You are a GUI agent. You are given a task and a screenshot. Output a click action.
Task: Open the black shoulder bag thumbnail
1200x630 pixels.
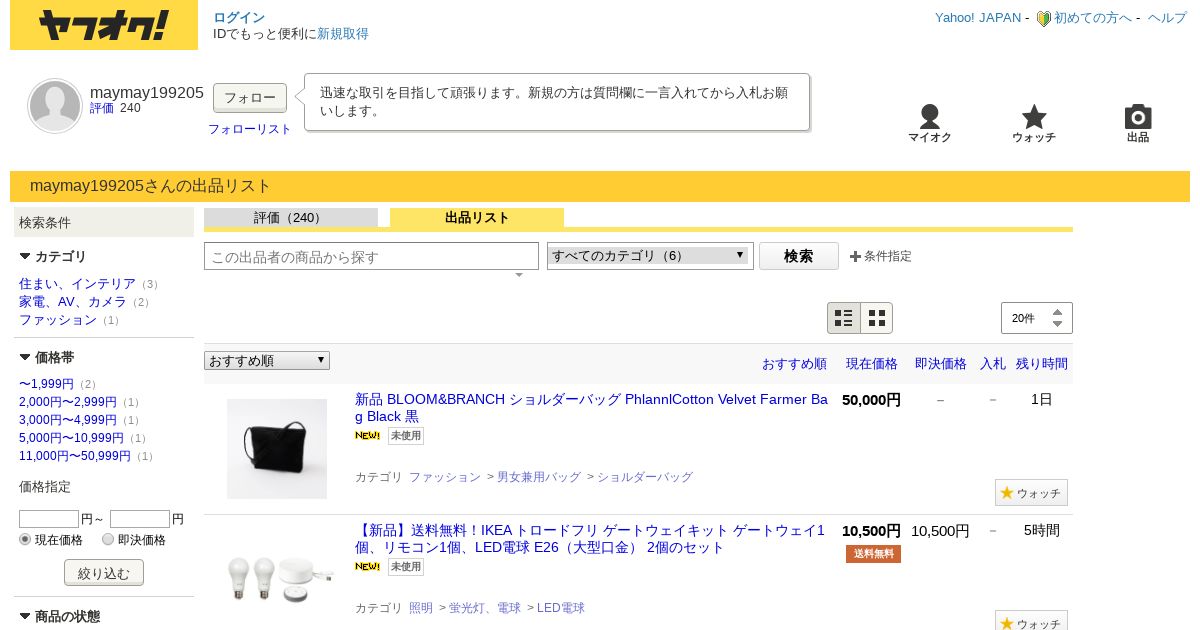pos(277,449)
